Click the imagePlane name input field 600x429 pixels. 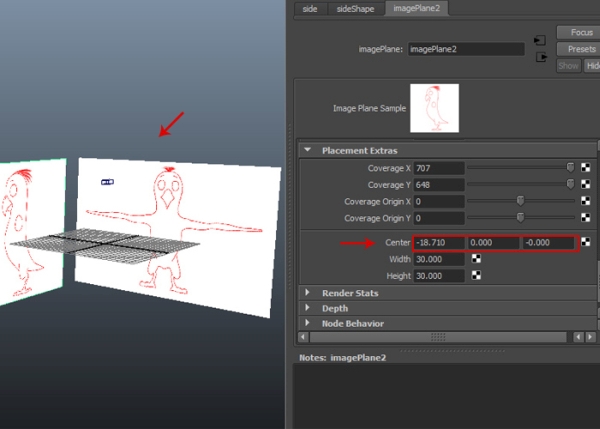pos(466,49)
